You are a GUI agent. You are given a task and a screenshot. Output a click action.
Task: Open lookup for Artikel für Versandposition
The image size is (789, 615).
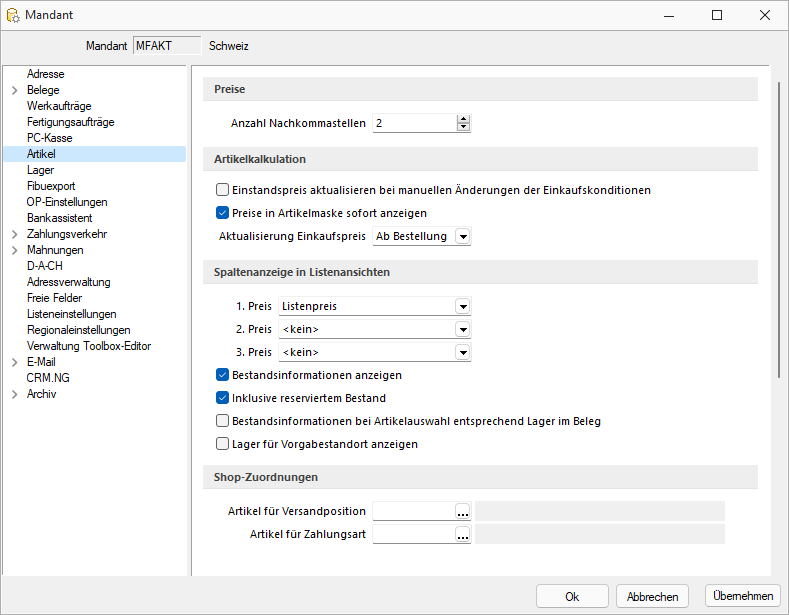(x=462, y=511)
